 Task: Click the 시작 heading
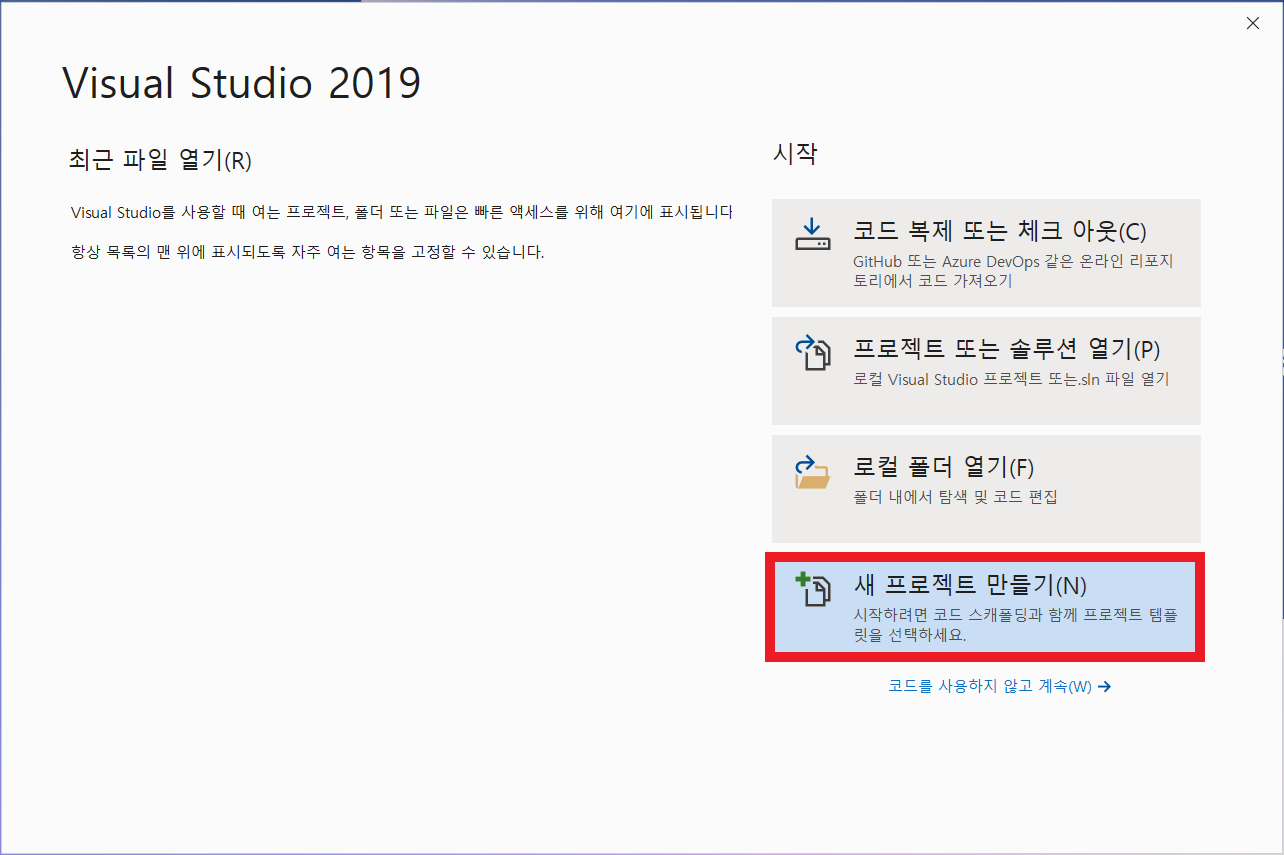pos(796,154)
